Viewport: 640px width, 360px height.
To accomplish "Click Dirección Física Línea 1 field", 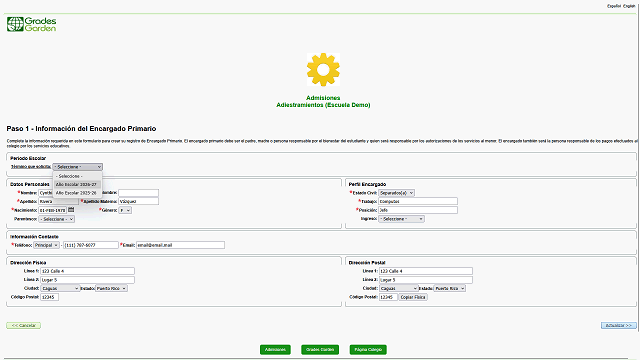I will coord(87,271).
